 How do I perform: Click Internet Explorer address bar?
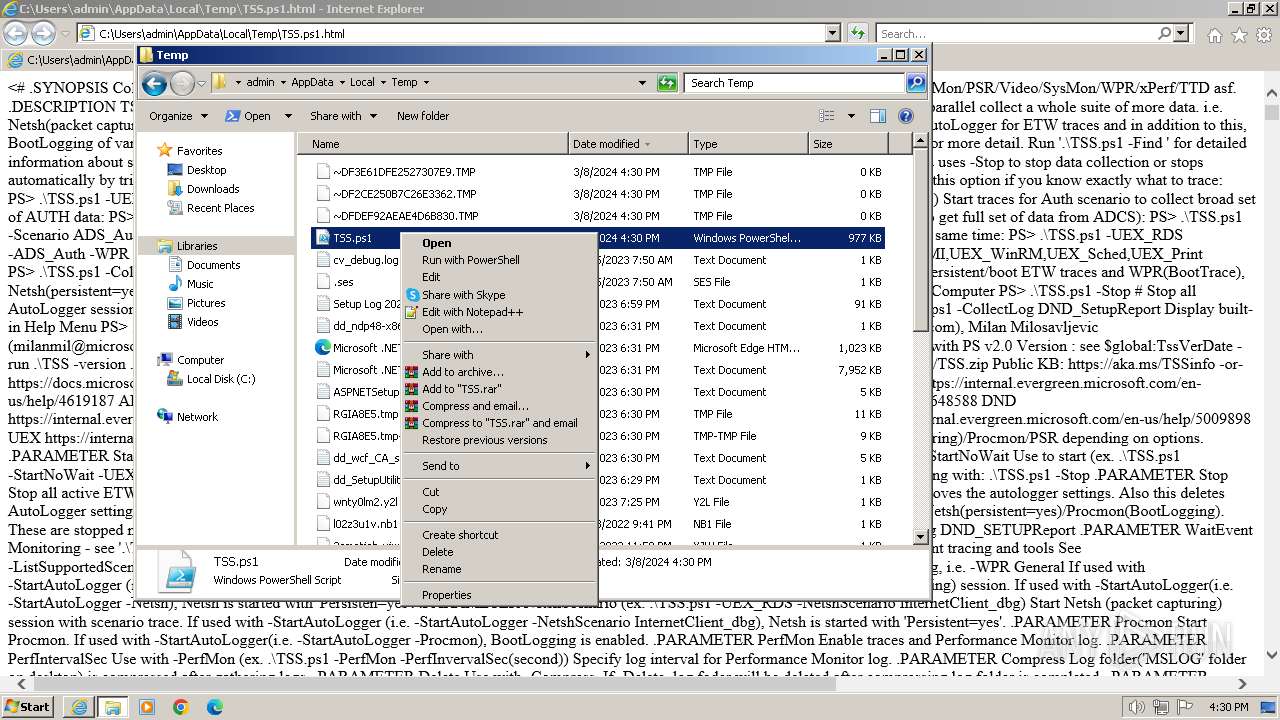tap(460, 33)
